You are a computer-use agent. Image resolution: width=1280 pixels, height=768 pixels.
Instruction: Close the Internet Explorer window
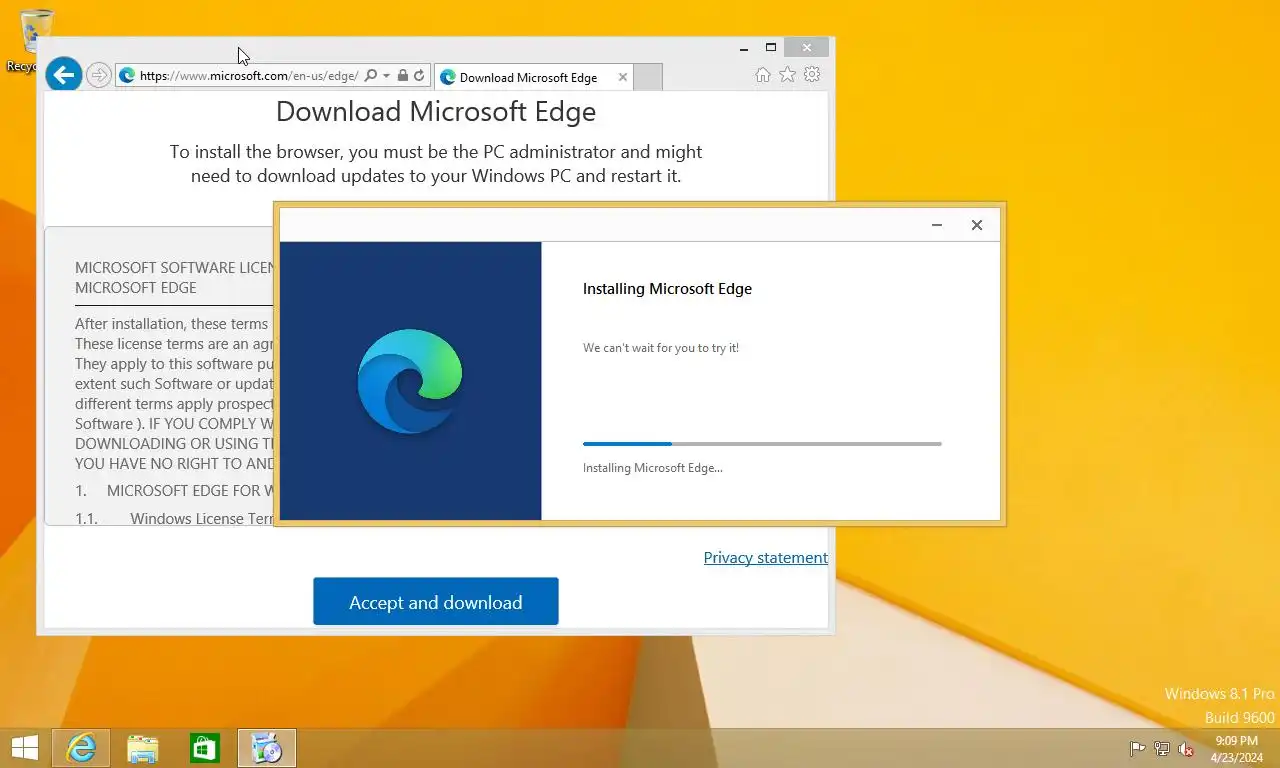click(806, 47)
